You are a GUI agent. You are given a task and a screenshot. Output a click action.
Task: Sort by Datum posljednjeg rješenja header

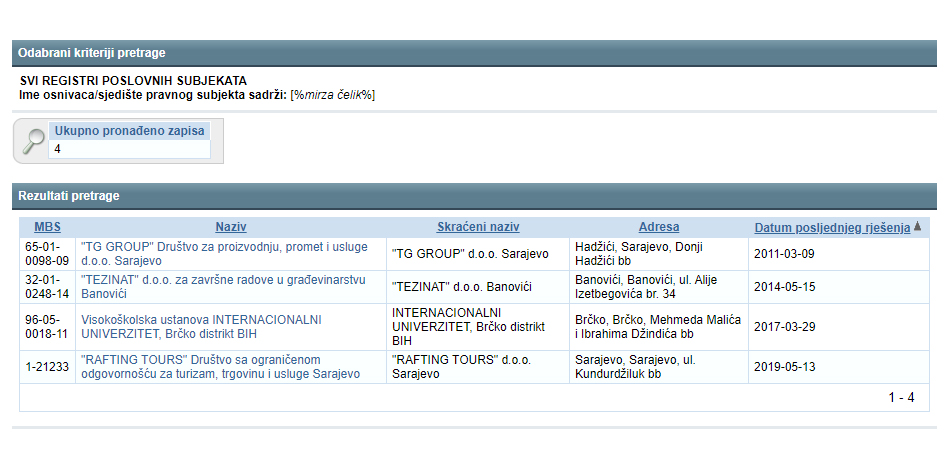coord(832,227)
